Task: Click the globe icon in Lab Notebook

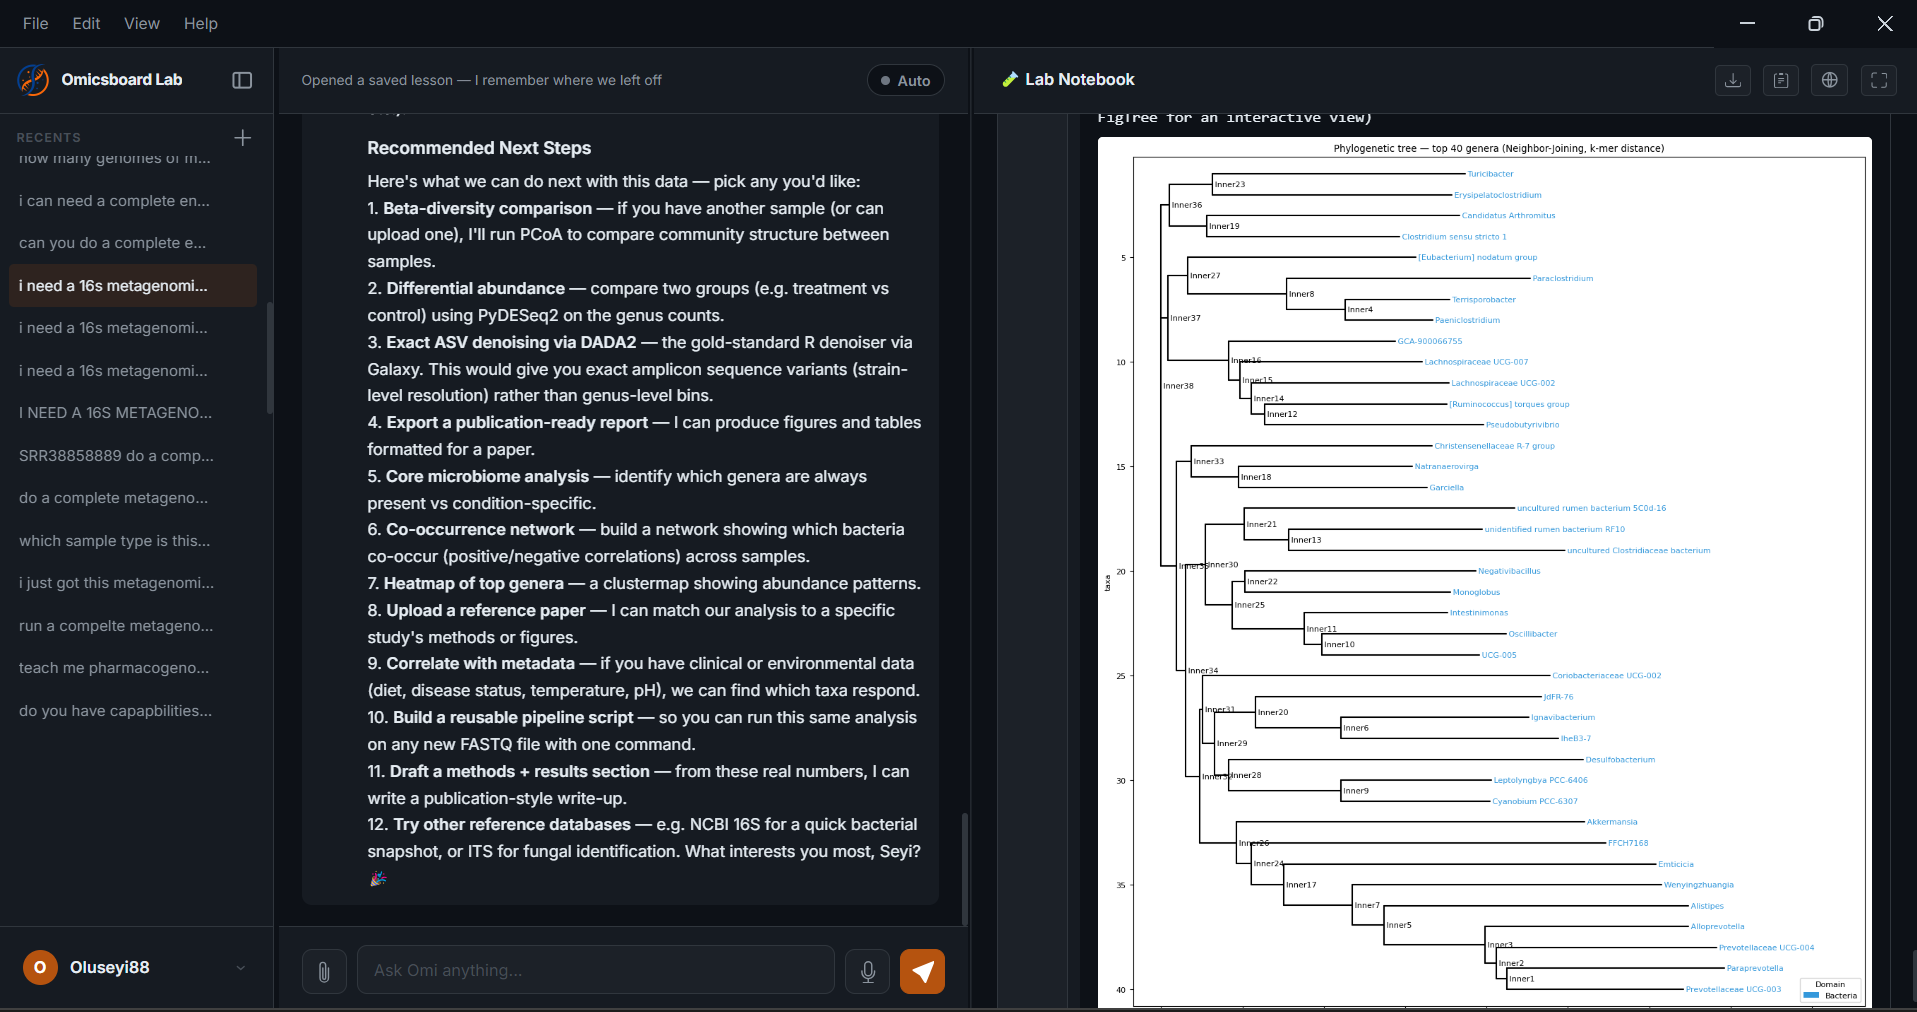Action: [1830, 80]
